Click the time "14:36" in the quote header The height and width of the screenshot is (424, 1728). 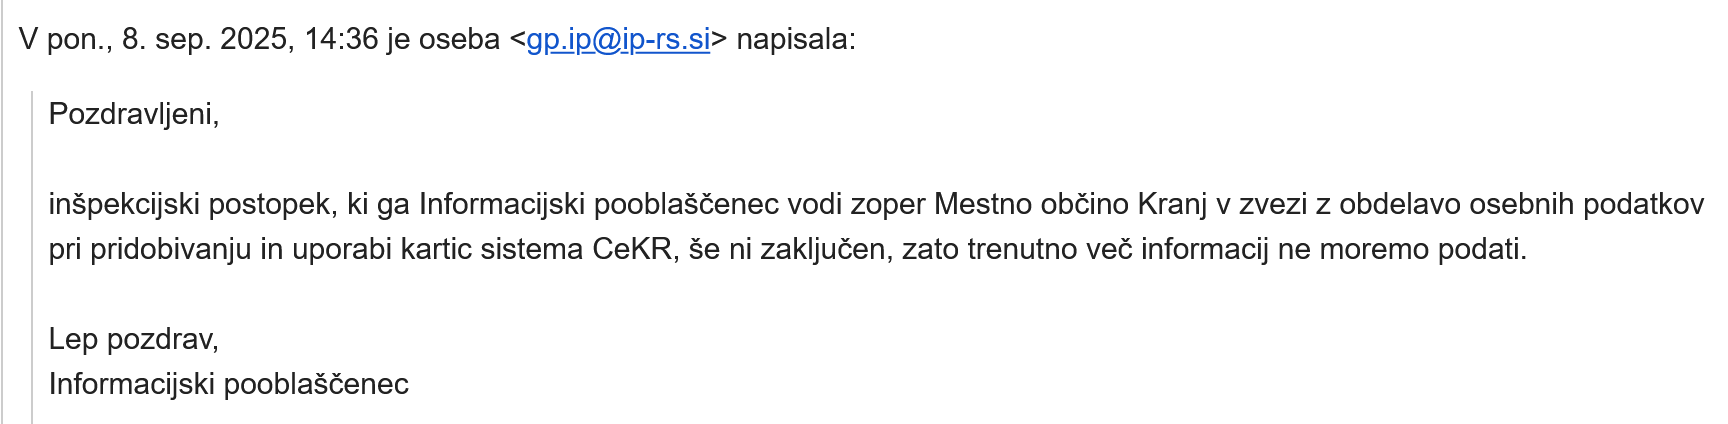341,39
